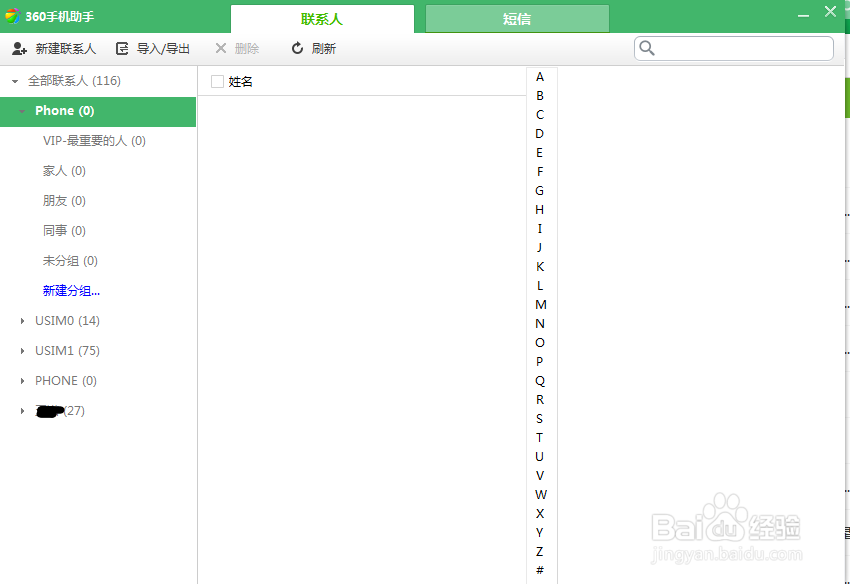Viewport: 850px width, 584px height.
Task: Select USIM0 (14) contact source
Action: (67, 321)
